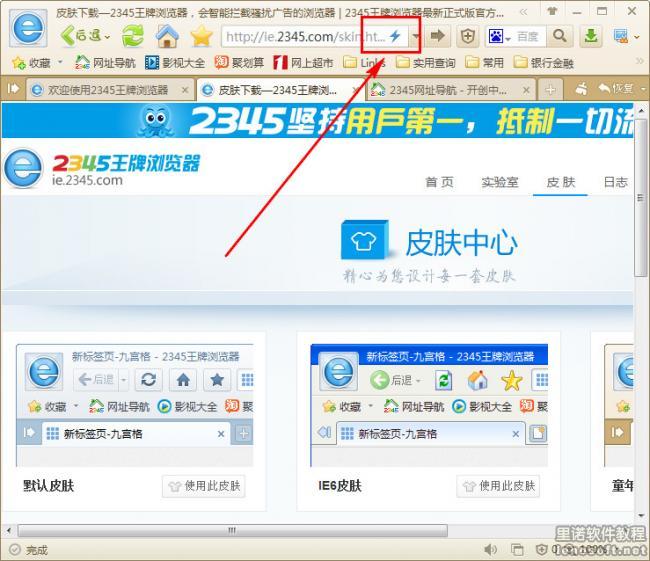Toggle sidebar arrow left of tabs
This screenshot has width=650, height=561.
pyautogui.click(x=13, y=89)
